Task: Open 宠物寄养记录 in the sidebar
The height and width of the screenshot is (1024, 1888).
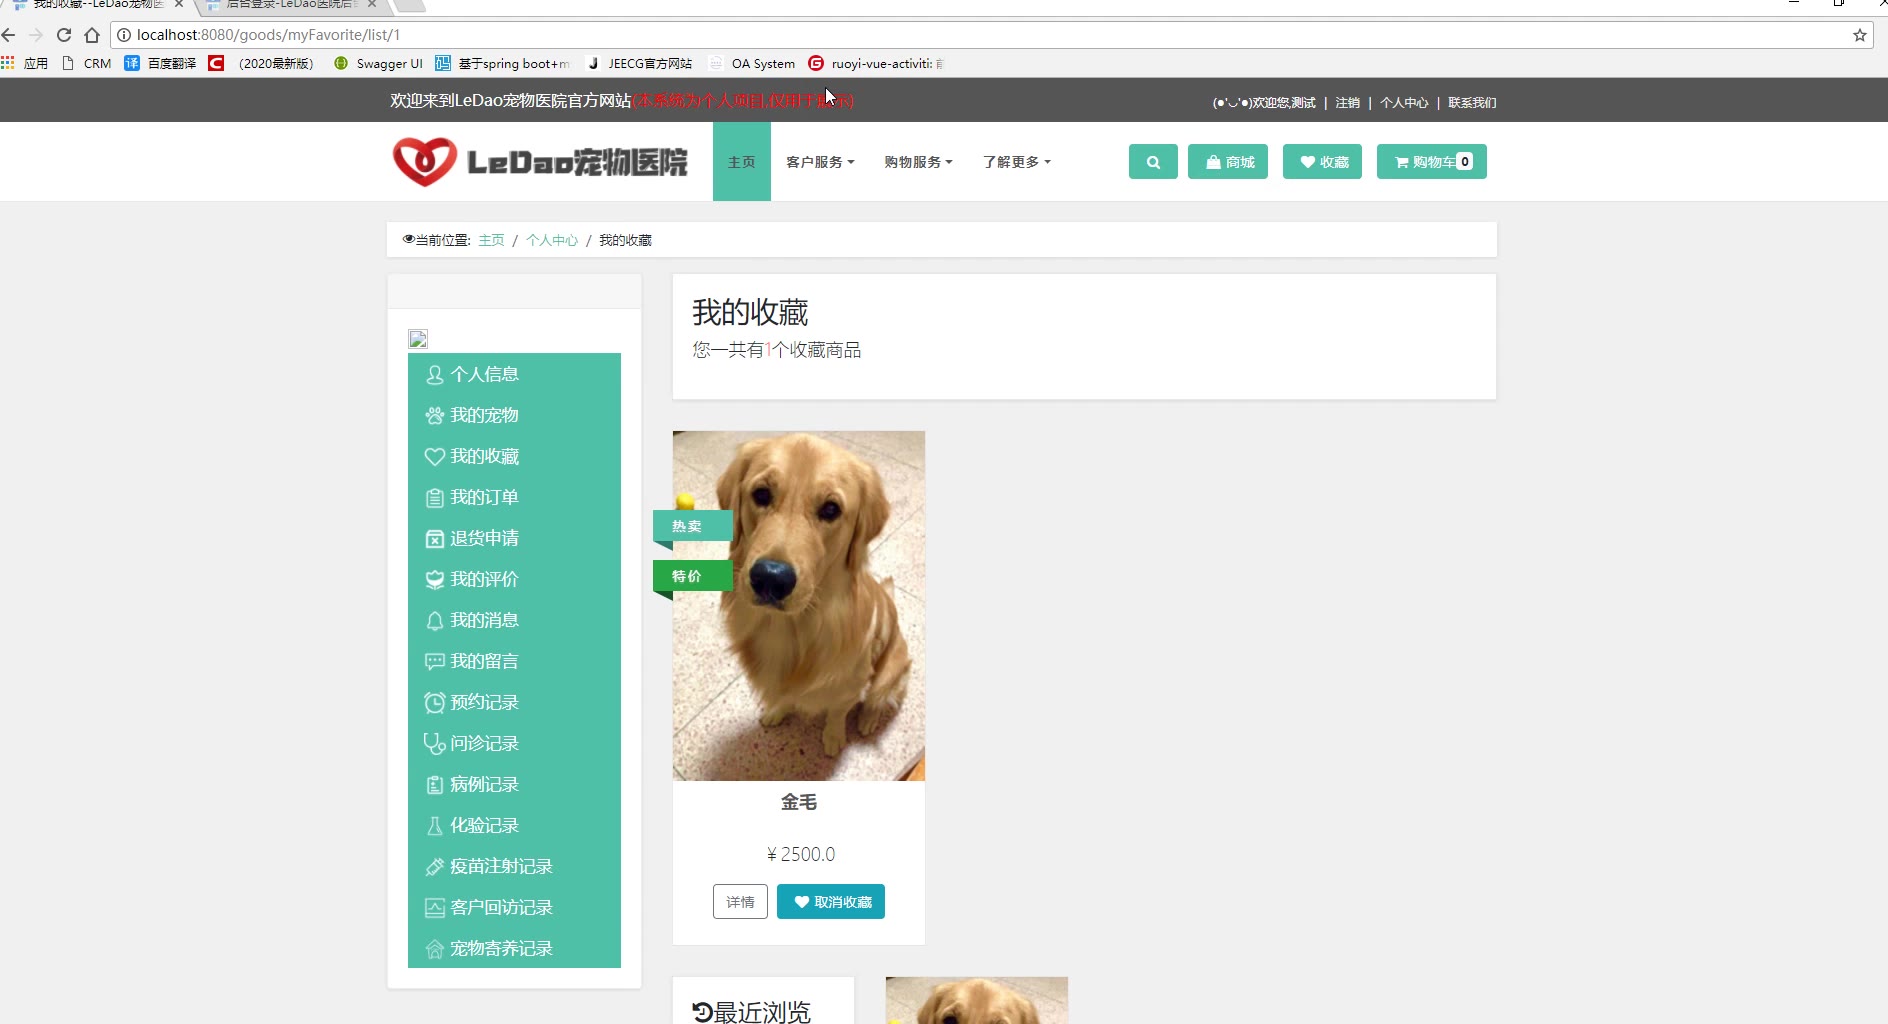Action: [x=514, y=948]
